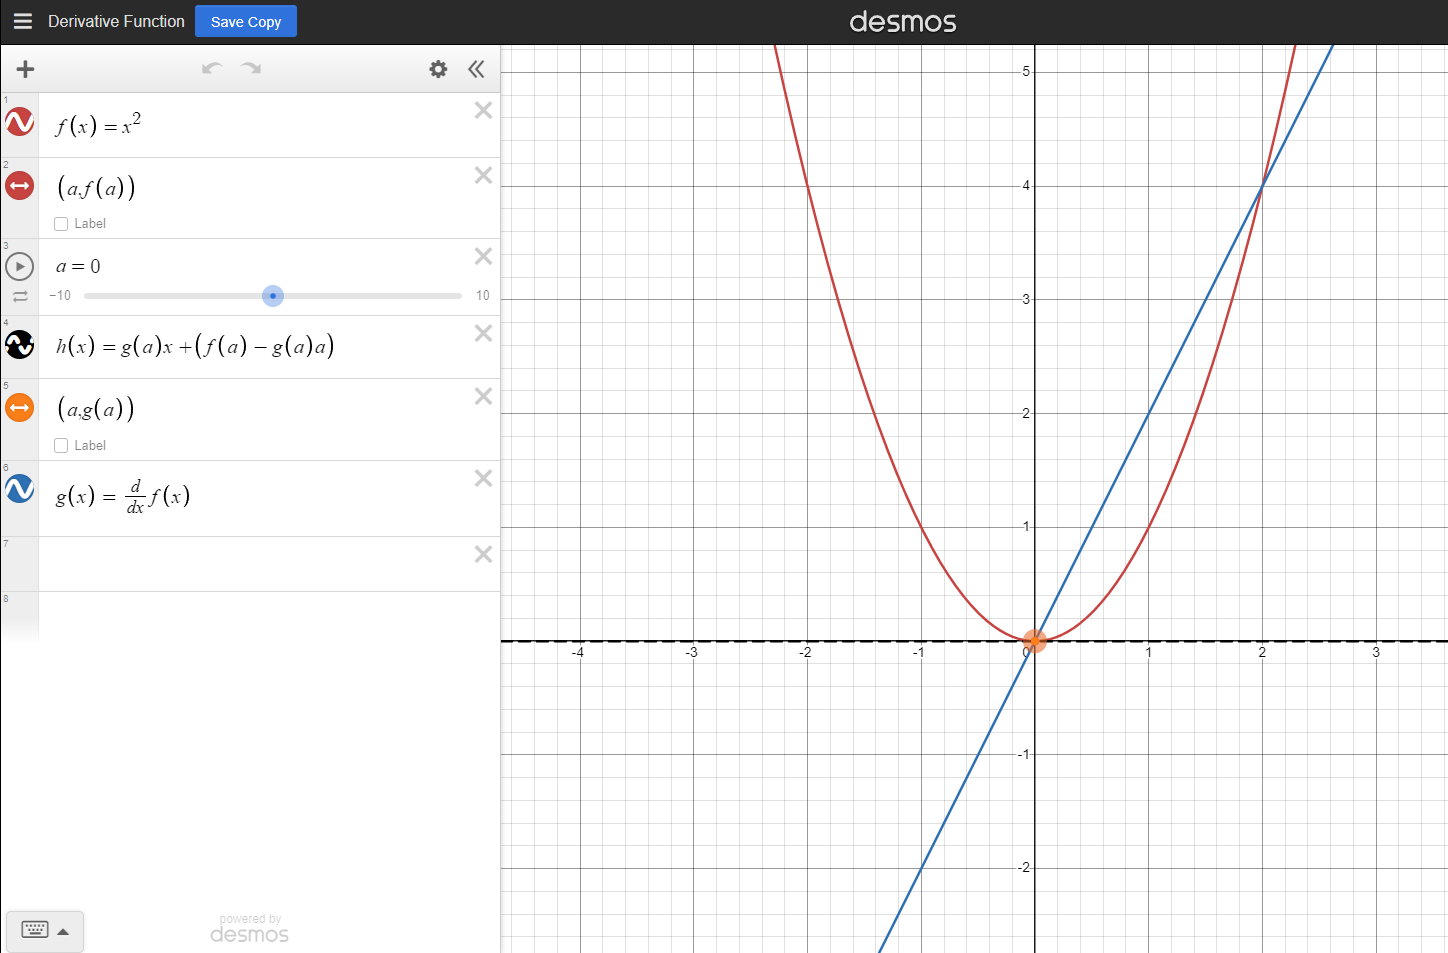The width and height of the screenshot is (1448, 953).
Task: Open the Add Item plus menu
Action: (26, 69)
